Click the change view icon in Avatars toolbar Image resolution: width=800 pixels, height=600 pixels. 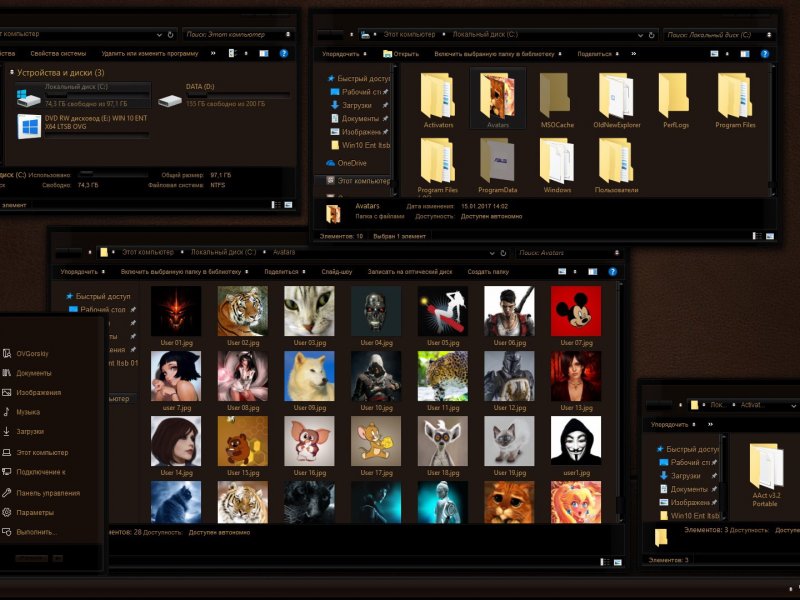click(x=562, y=271)
